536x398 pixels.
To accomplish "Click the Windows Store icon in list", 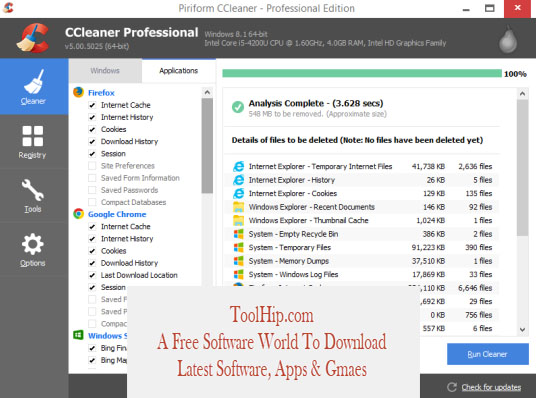I will [78, 335].
